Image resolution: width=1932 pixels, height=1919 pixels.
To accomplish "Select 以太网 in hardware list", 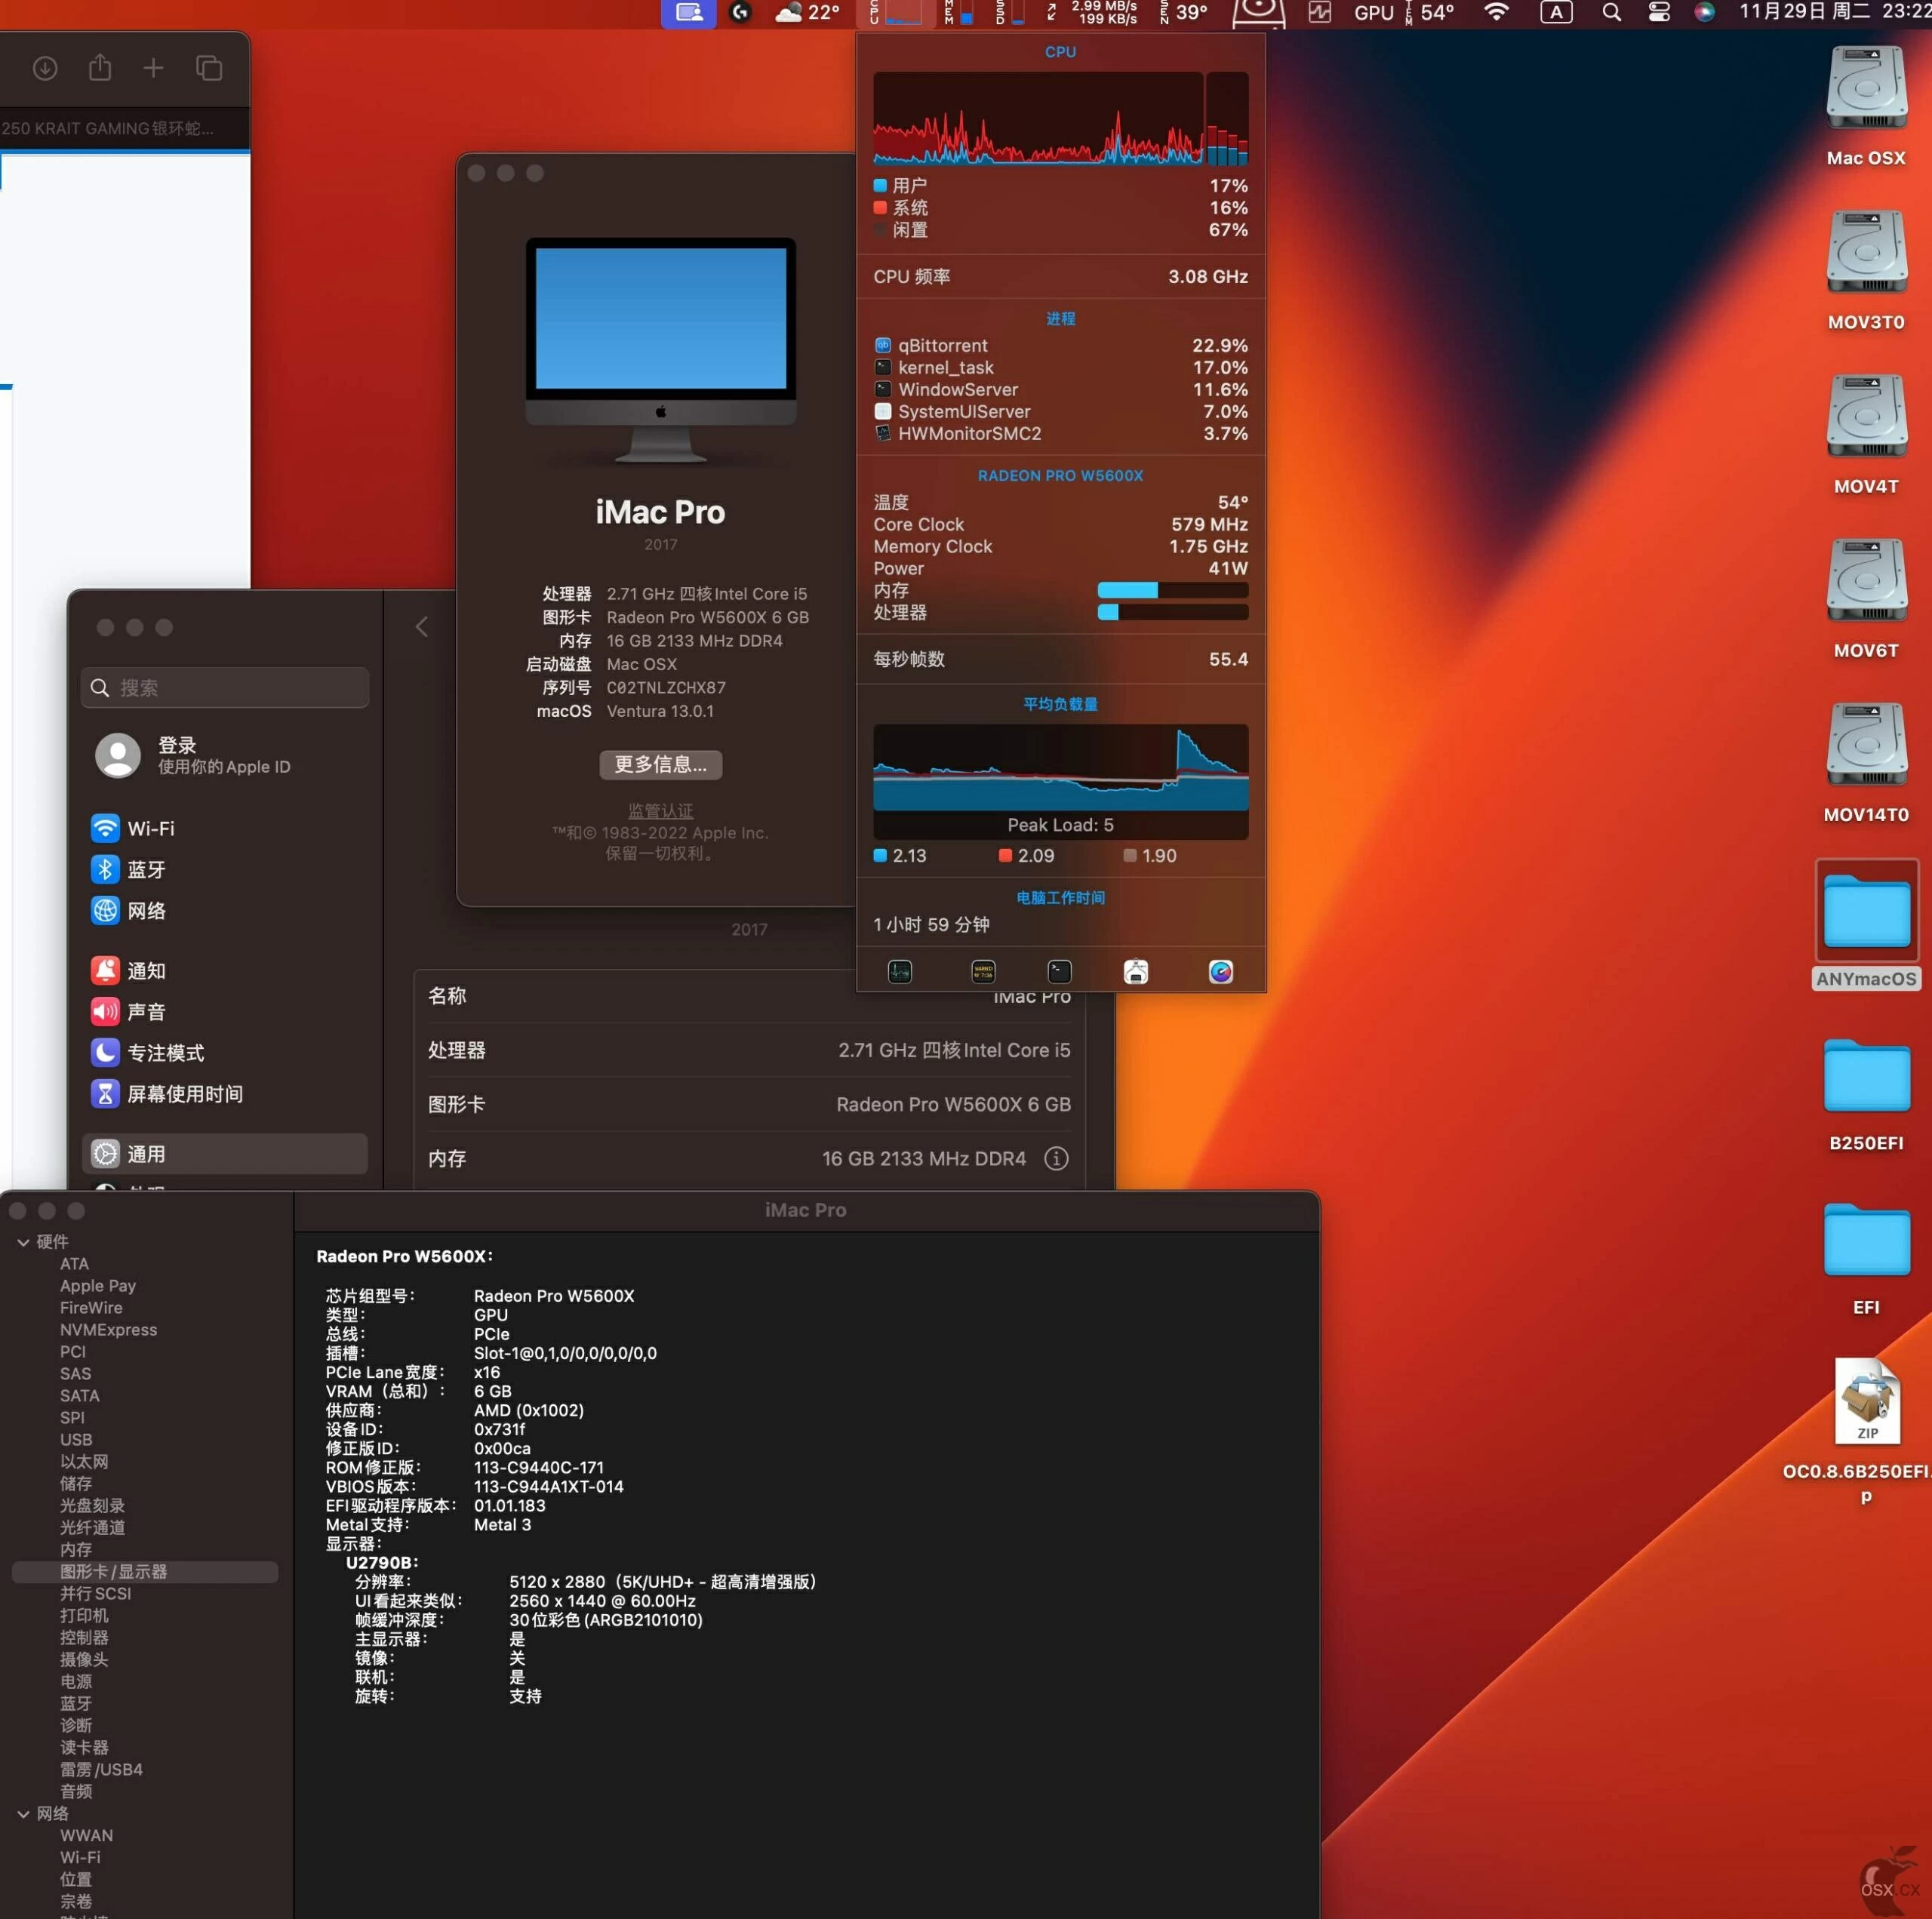I will [x=84, y=1462].
